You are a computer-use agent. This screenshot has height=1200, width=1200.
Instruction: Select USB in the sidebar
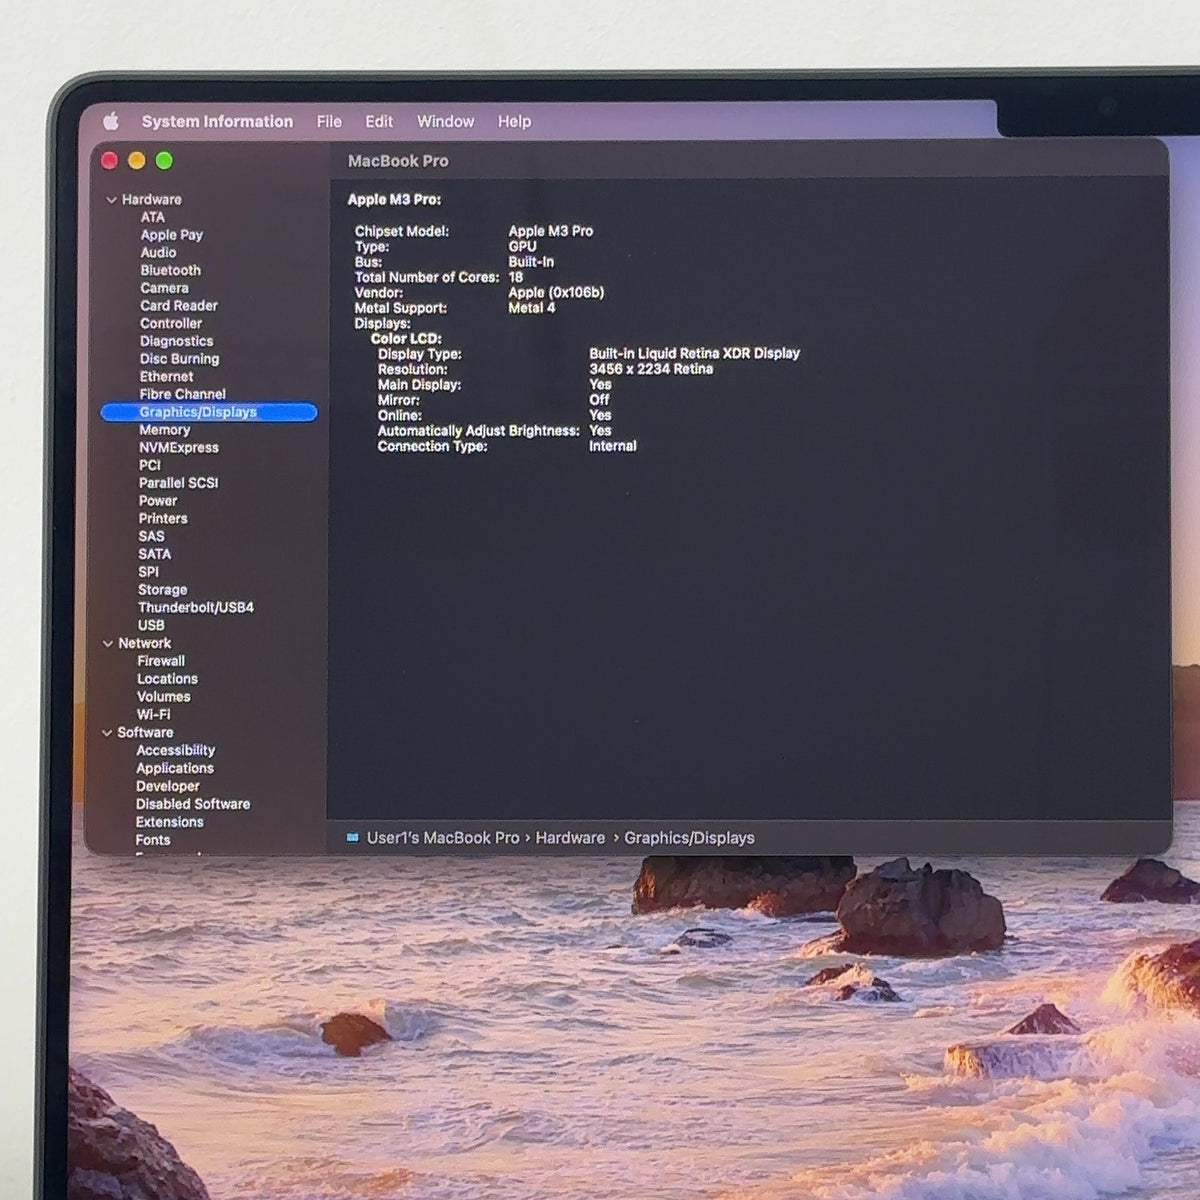coord(151,625)
